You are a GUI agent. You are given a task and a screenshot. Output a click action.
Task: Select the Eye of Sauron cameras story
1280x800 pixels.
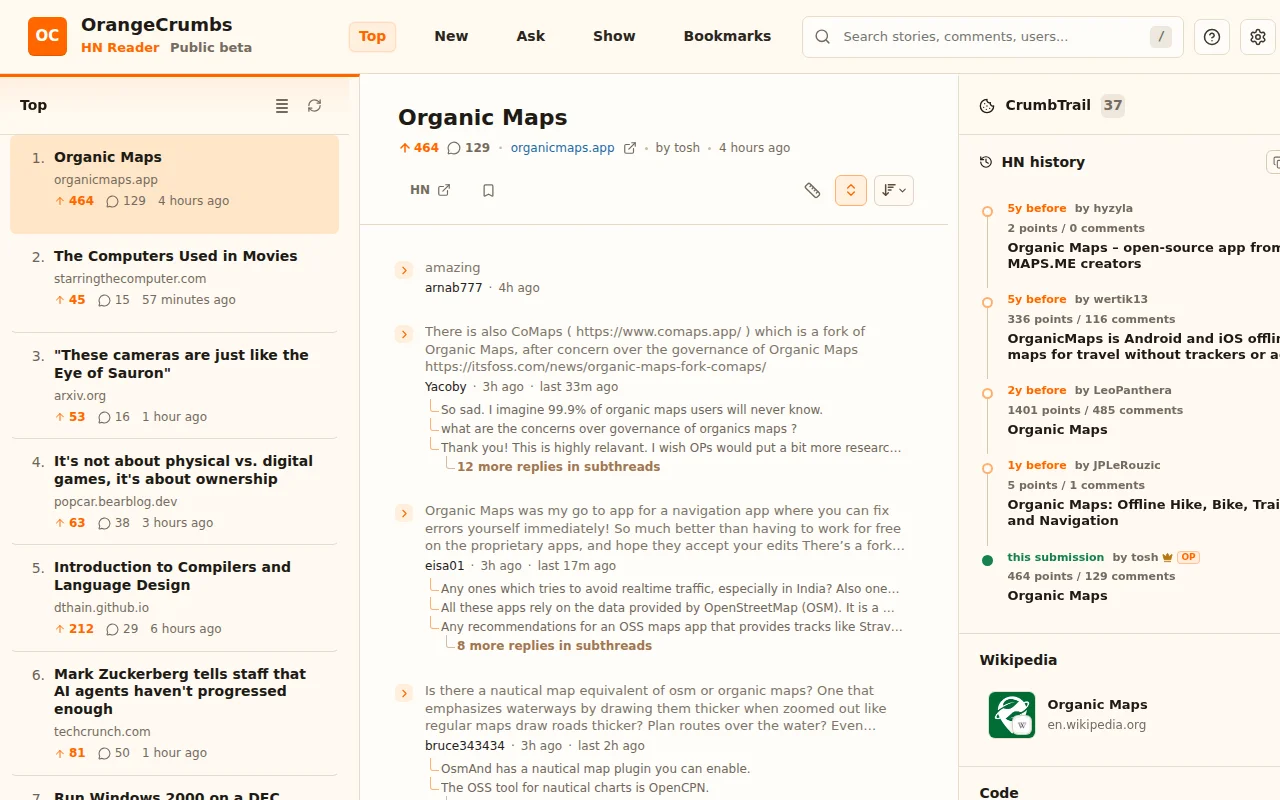coord(174,385)
